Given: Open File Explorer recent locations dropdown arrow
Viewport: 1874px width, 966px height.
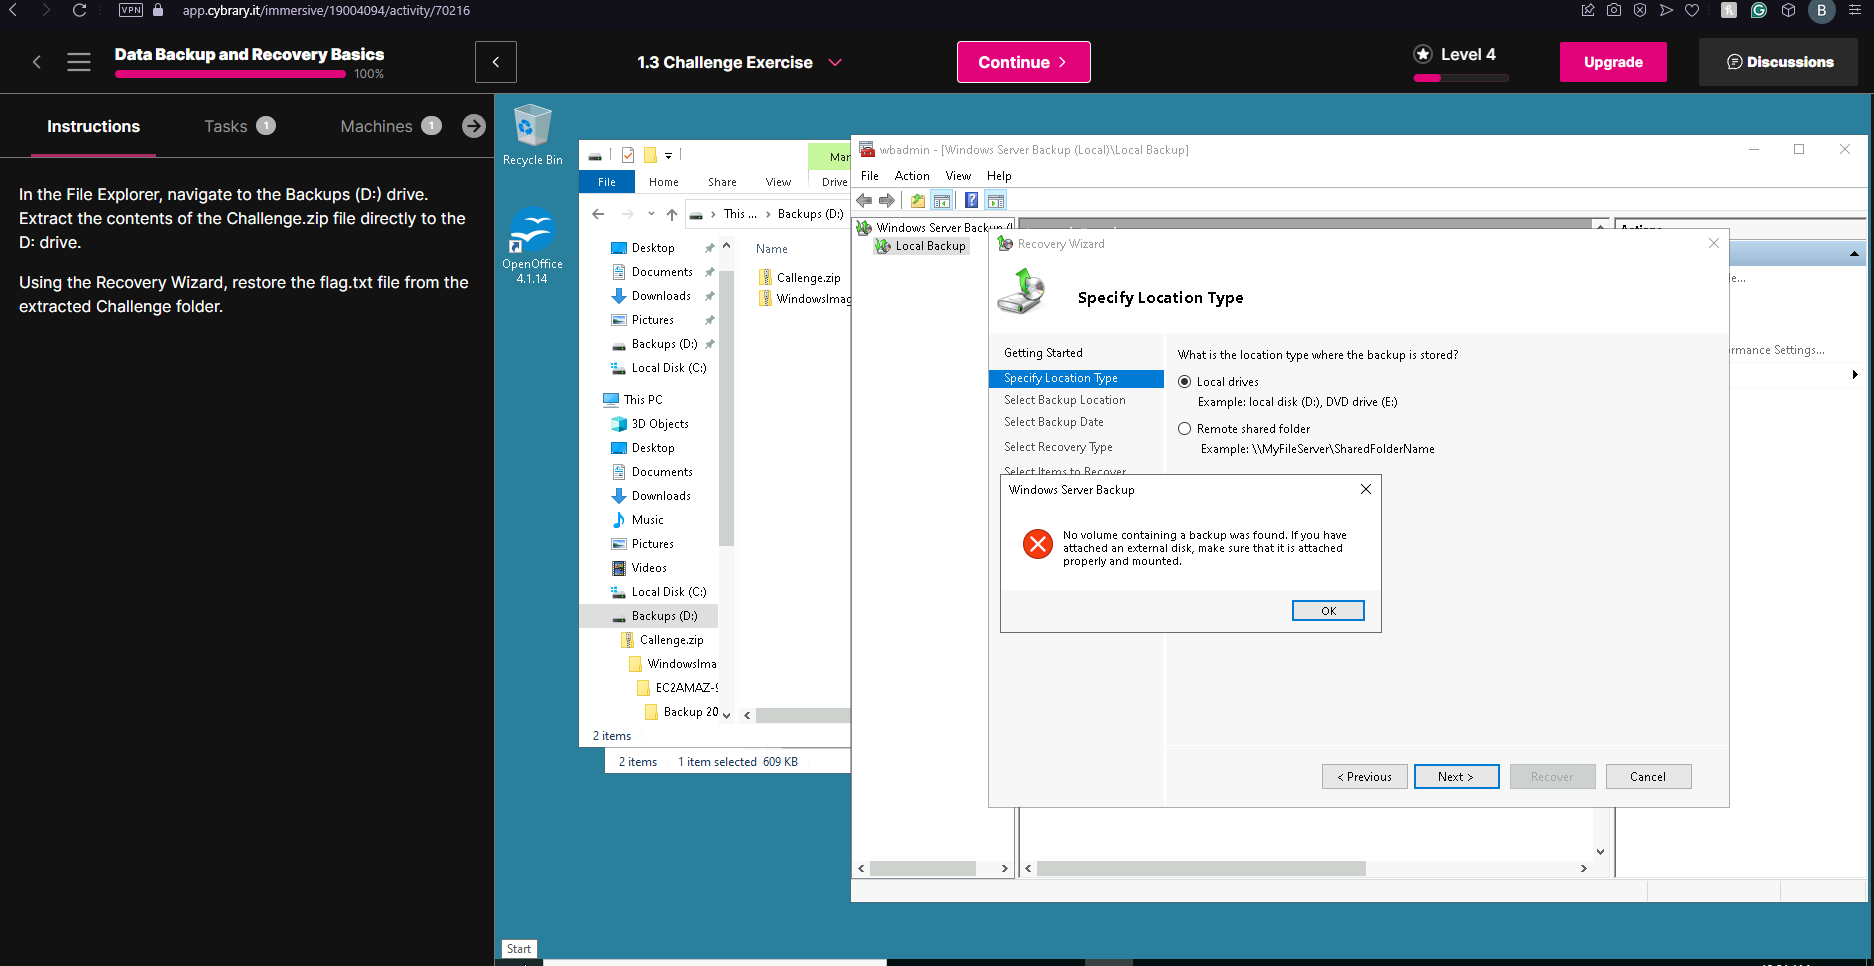Looking at the screenshot, I should [x=651, y=214].
